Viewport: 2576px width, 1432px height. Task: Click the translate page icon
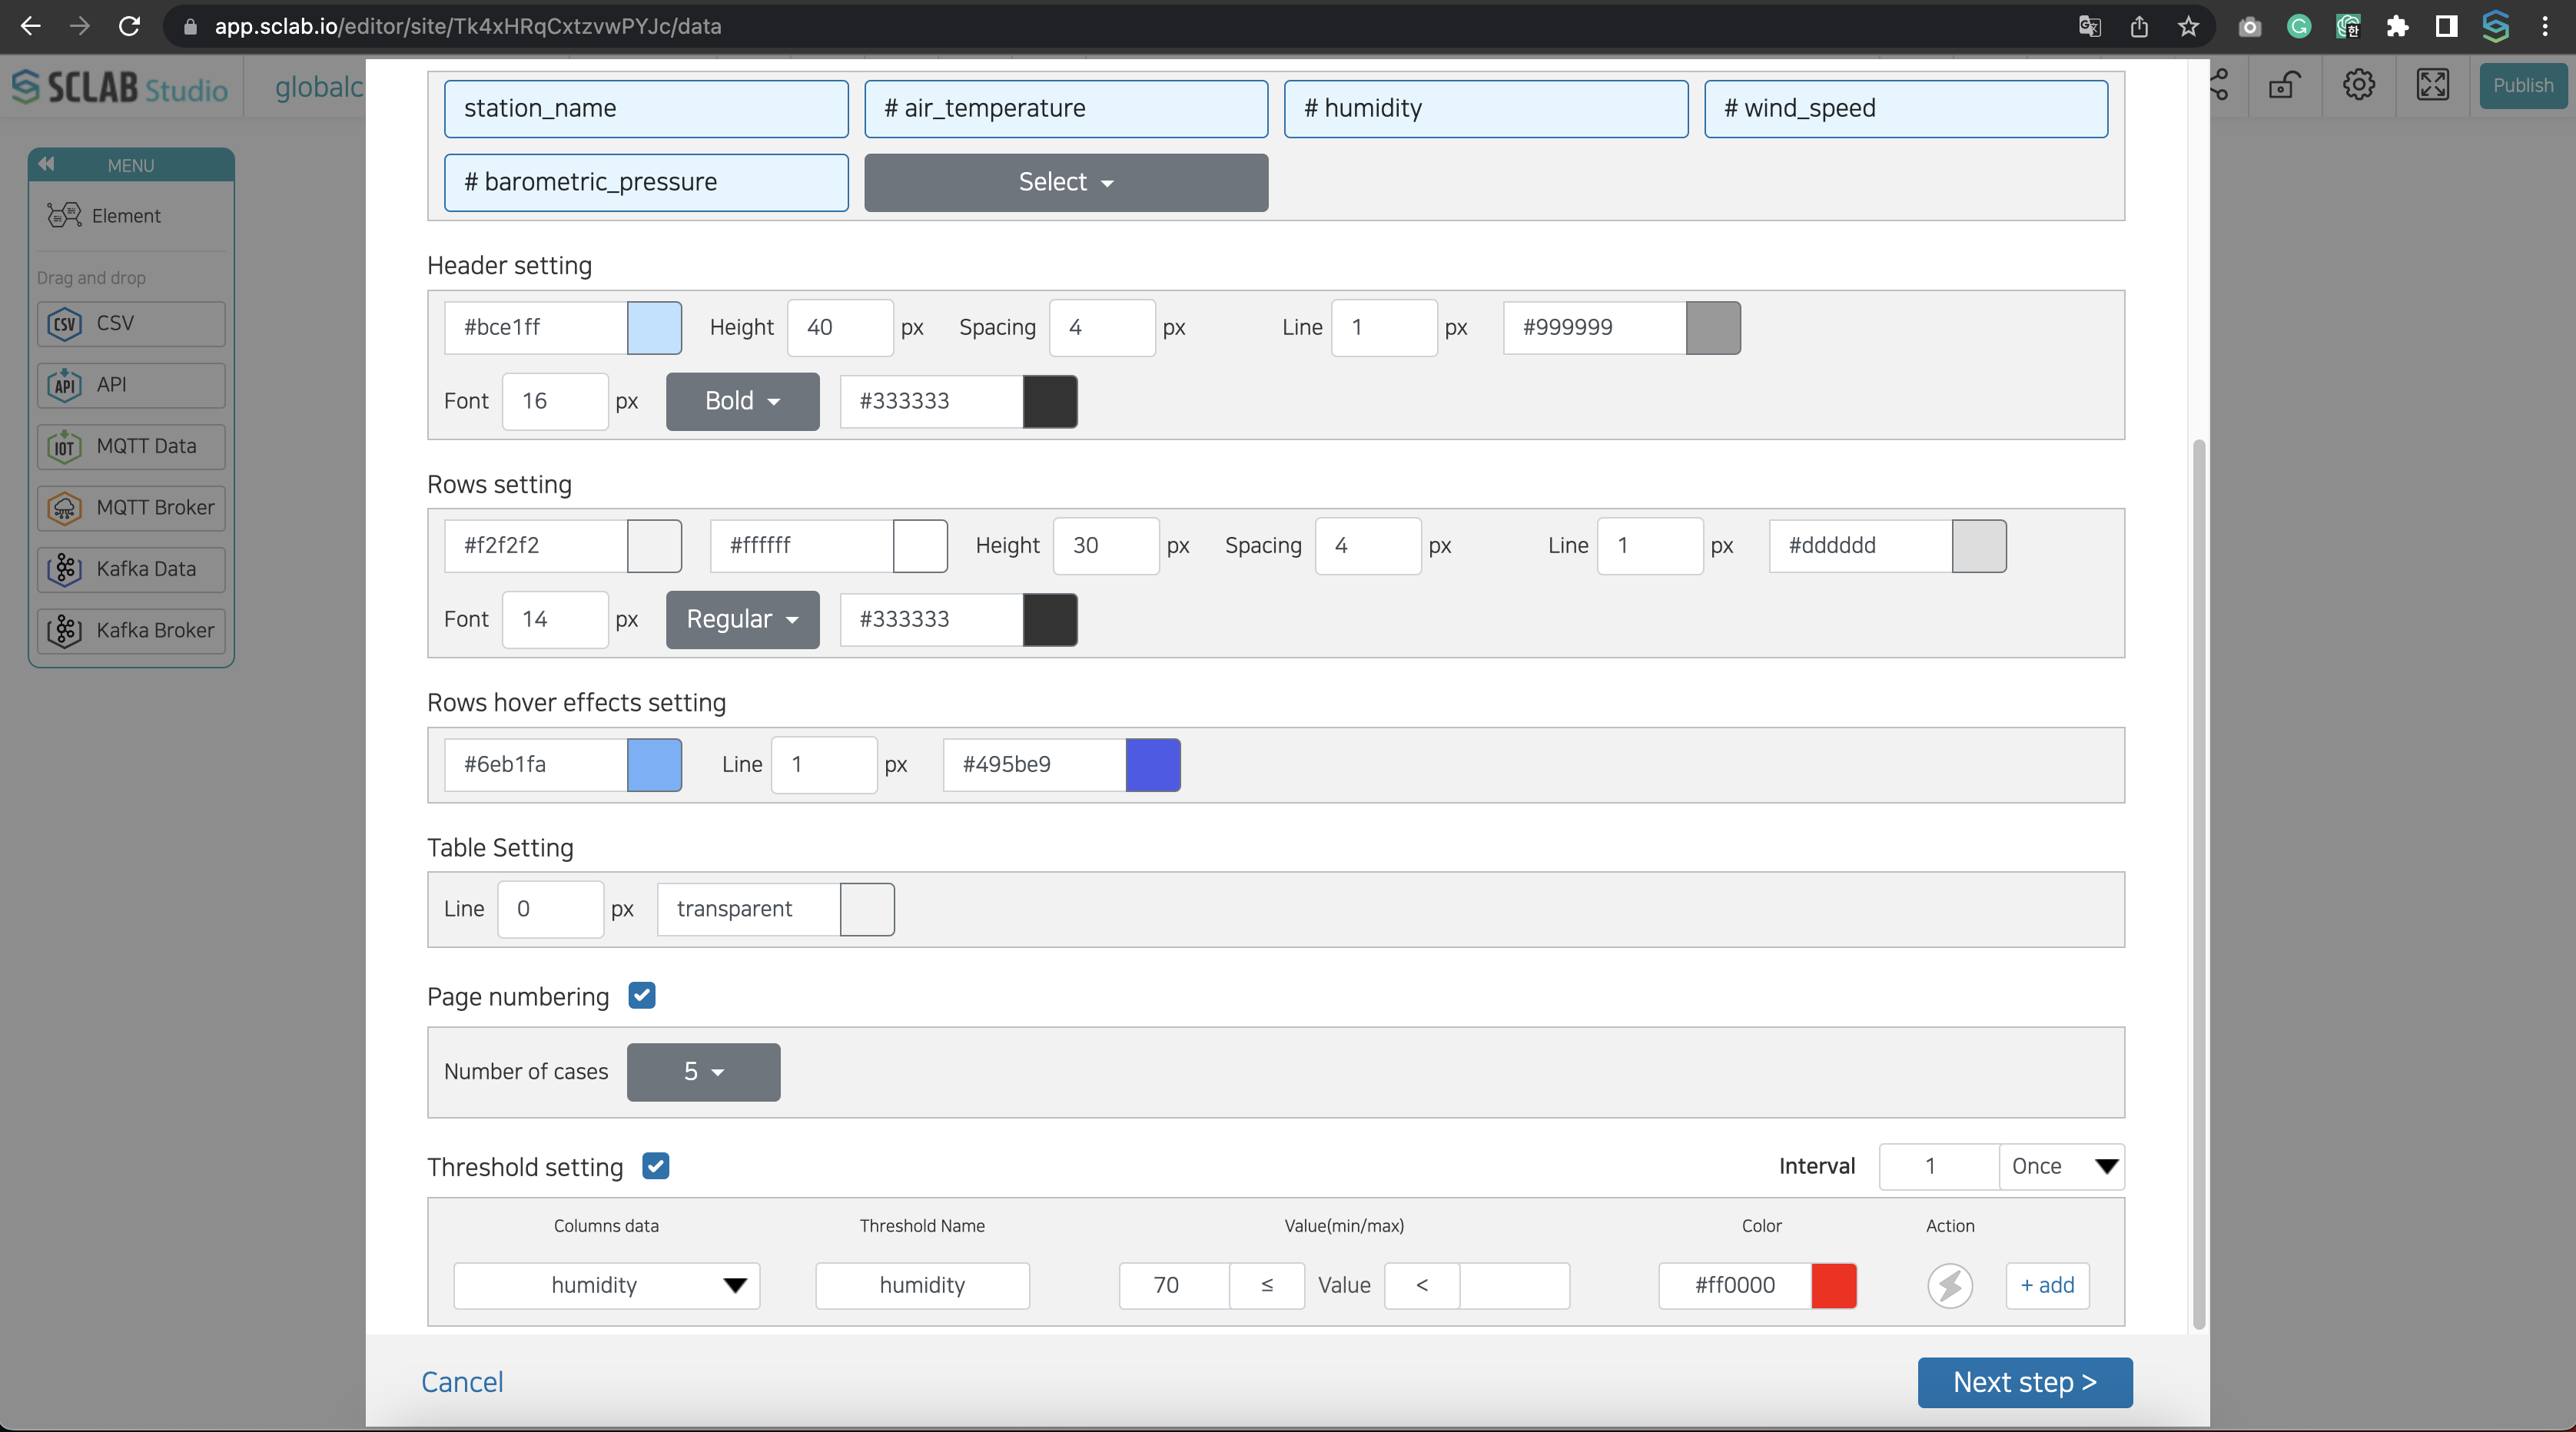click(2089, 26)
